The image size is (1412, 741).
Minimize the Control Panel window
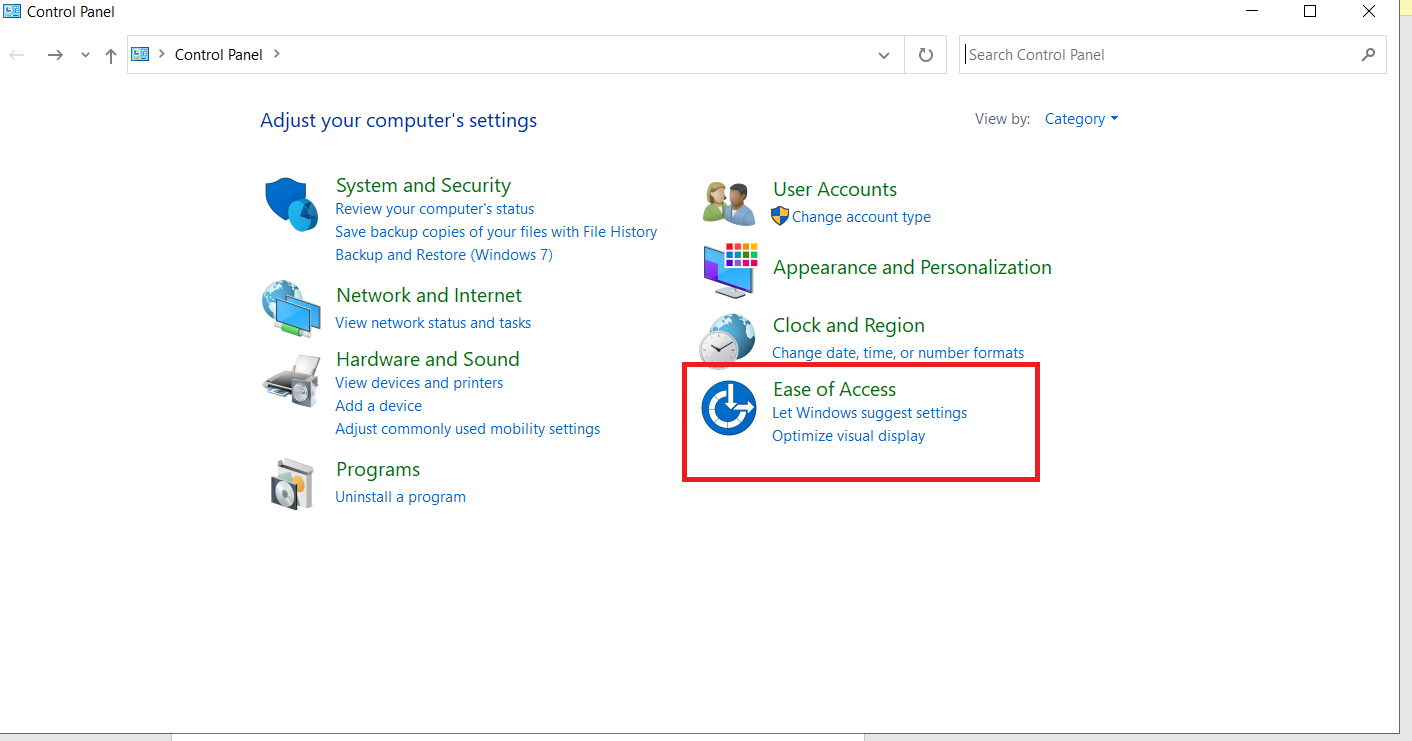[x=1250, y=12]
